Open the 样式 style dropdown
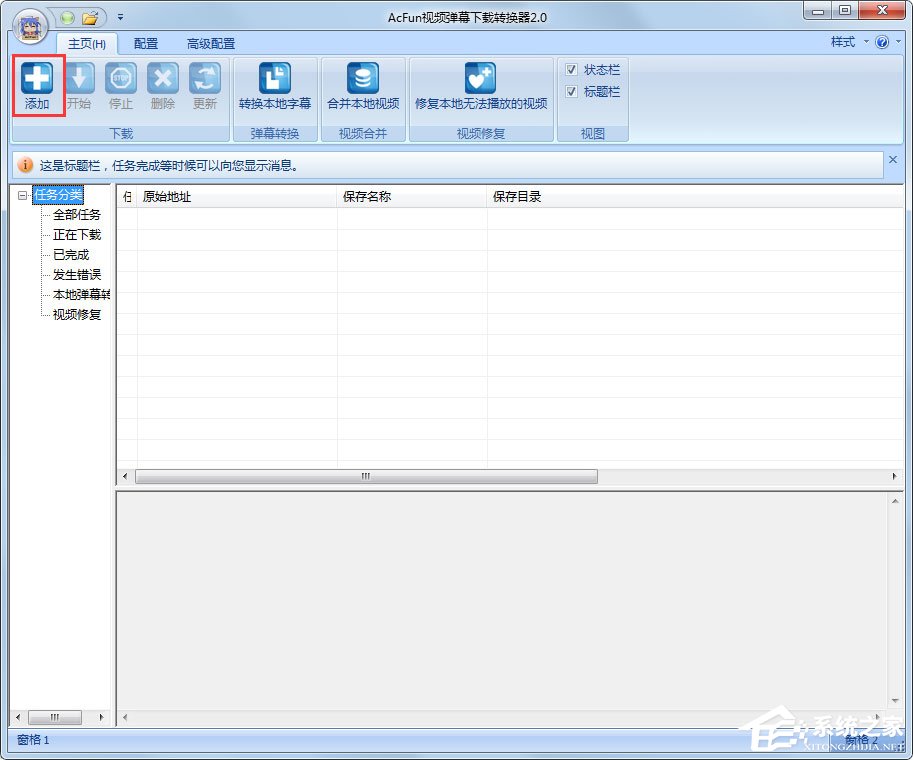 pyautogui.click(x=849, y=42)
